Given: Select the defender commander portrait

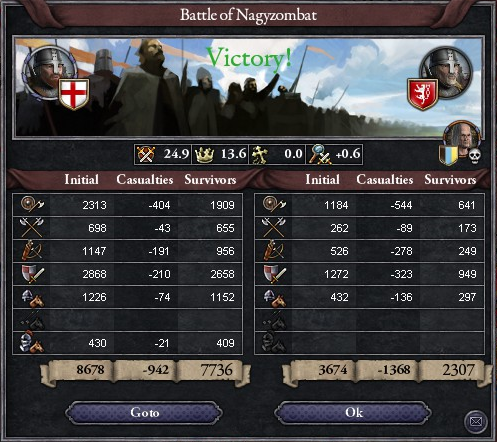Looking at the screenshot, I should tap(446, 73).
